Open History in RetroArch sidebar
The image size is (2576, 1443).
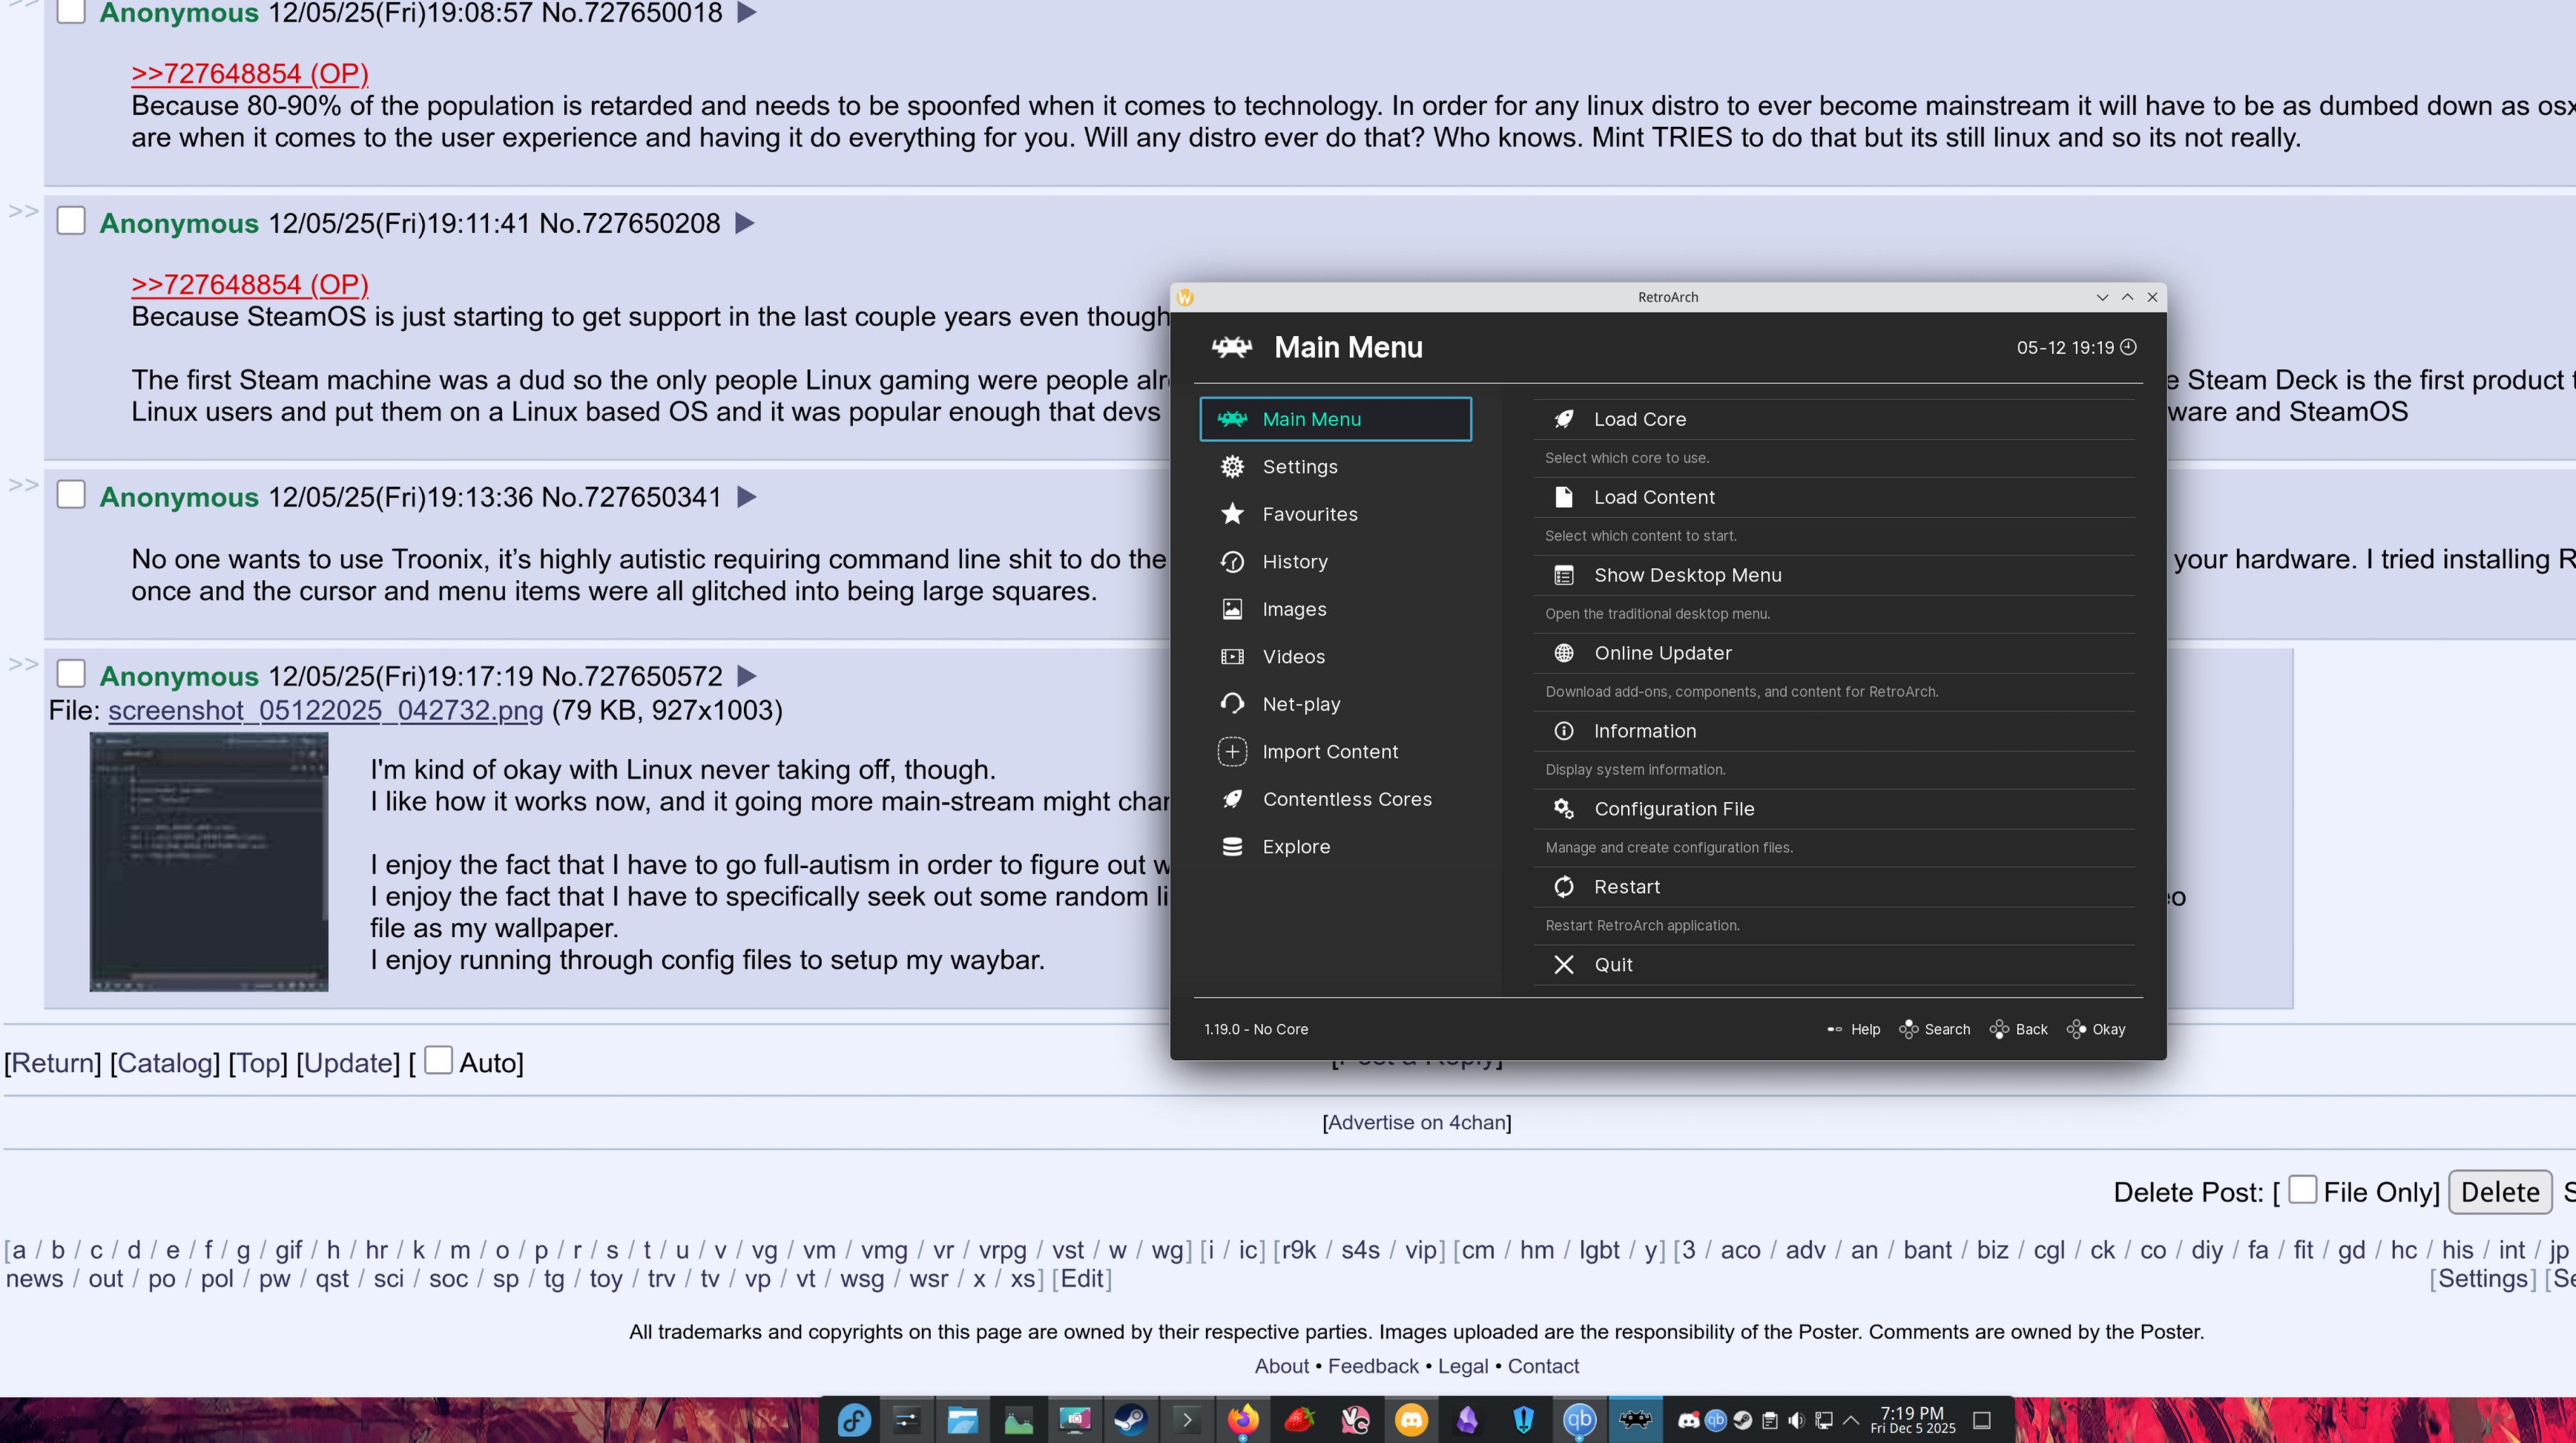point(1294,562)
